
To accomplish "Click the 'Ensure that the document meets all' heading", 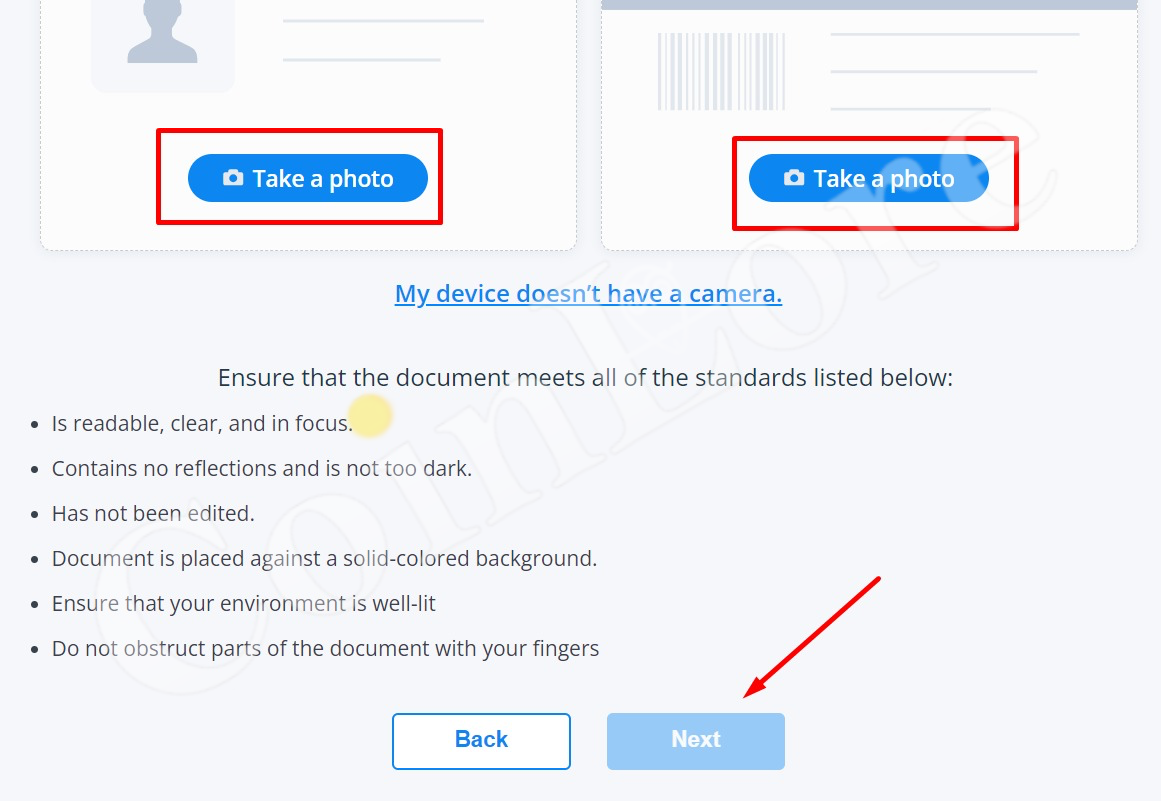I will [x=585, y=378].
